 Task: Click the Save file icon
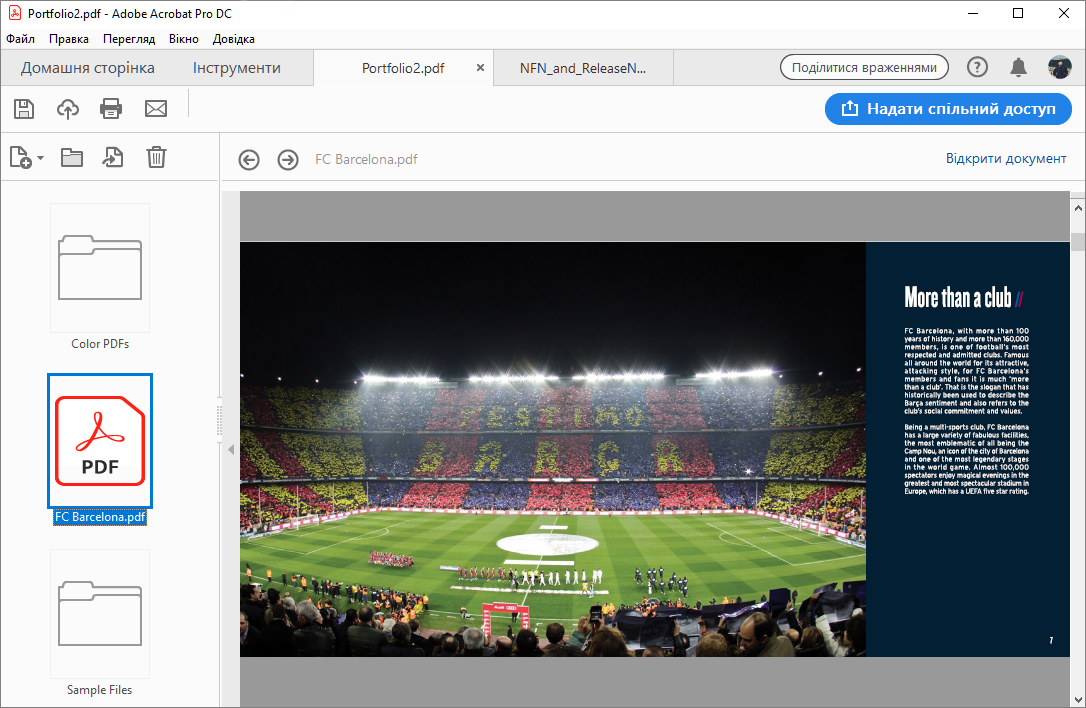click(x=24, y=109)
